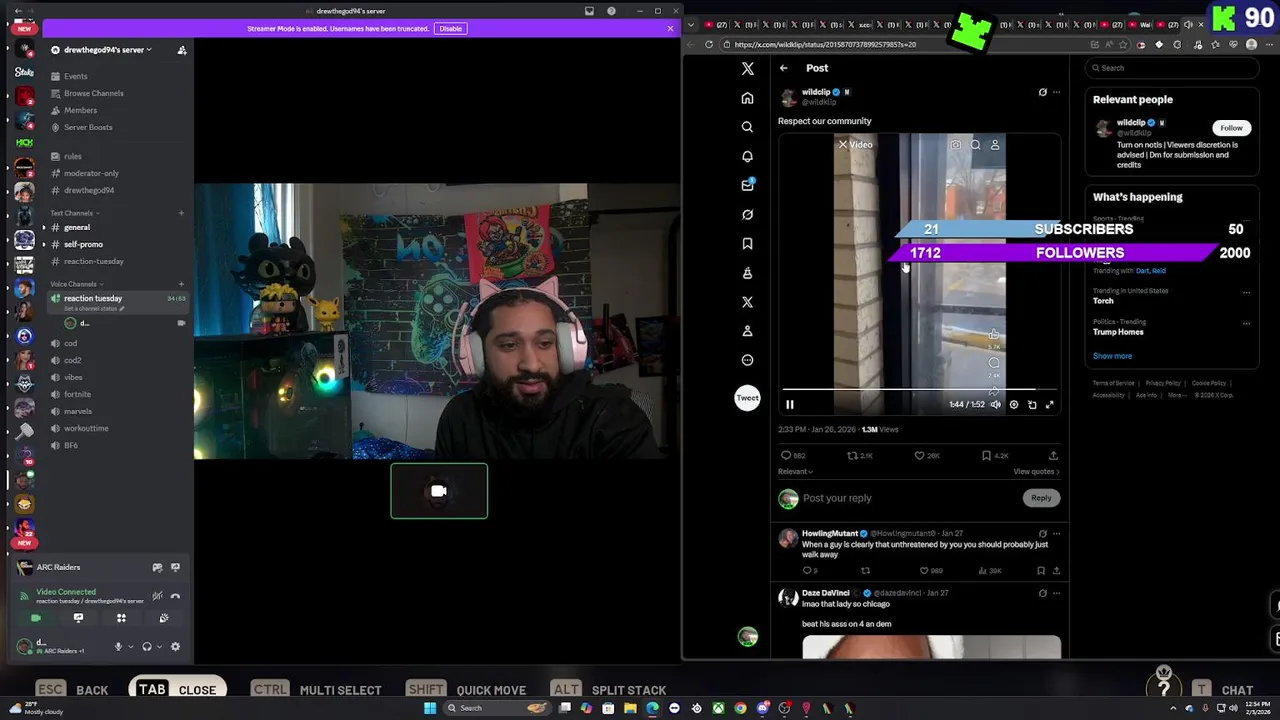Viewport: 1280px width, 720px height.
Task: Open X home from sidebar house icon
Action: pyautogui.click(x=747, y=98)
